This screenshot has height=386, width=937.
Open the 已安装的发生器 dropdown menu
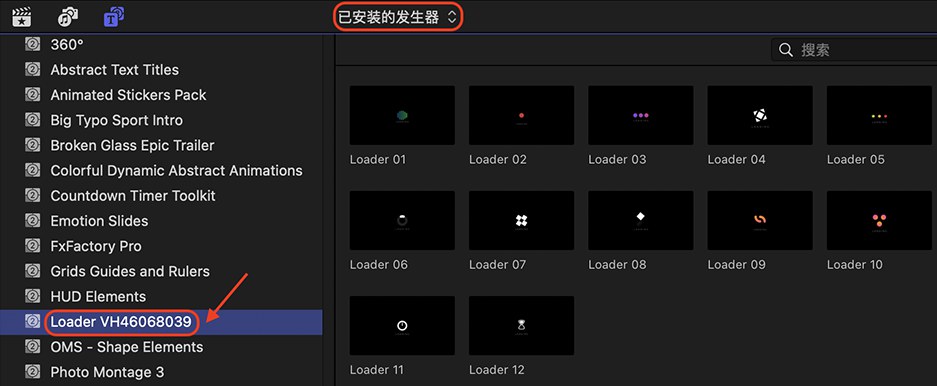397,17
